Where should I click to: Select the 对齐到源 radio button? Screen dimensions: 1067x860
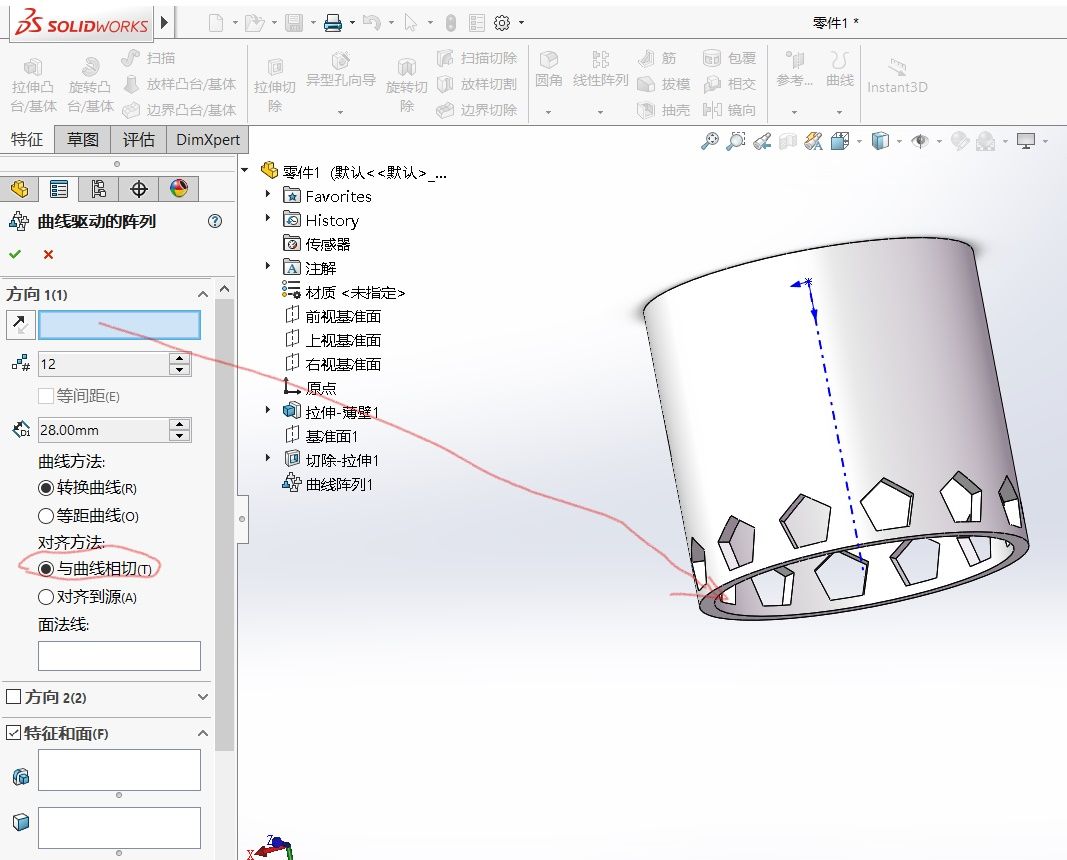pos(46,597)
